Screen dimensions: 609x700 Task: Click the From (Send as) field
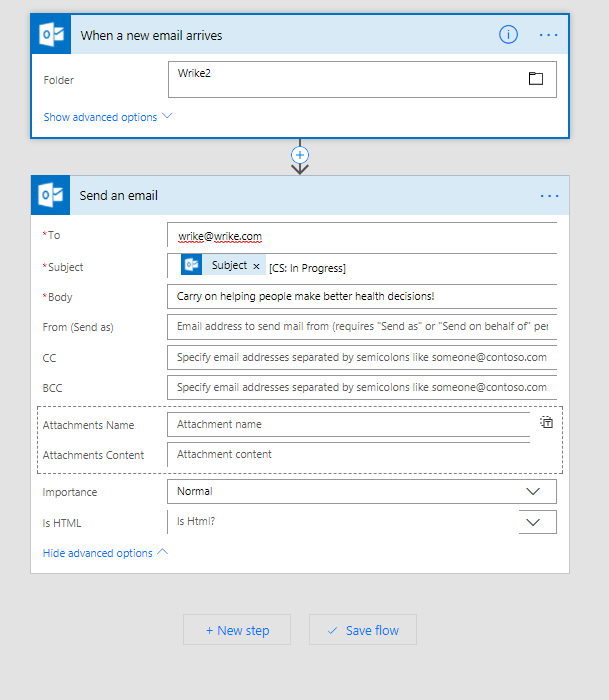click(x=361, y=326)
